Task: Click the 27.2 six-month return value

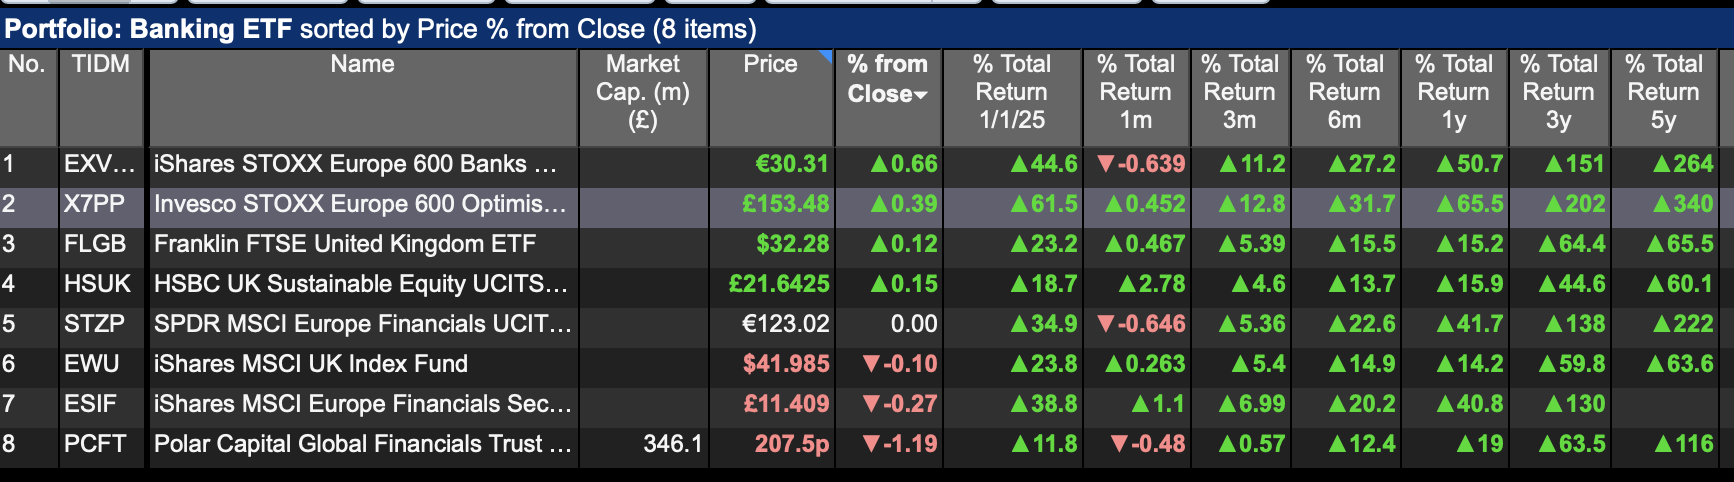Action: (x=1362, y=164)
